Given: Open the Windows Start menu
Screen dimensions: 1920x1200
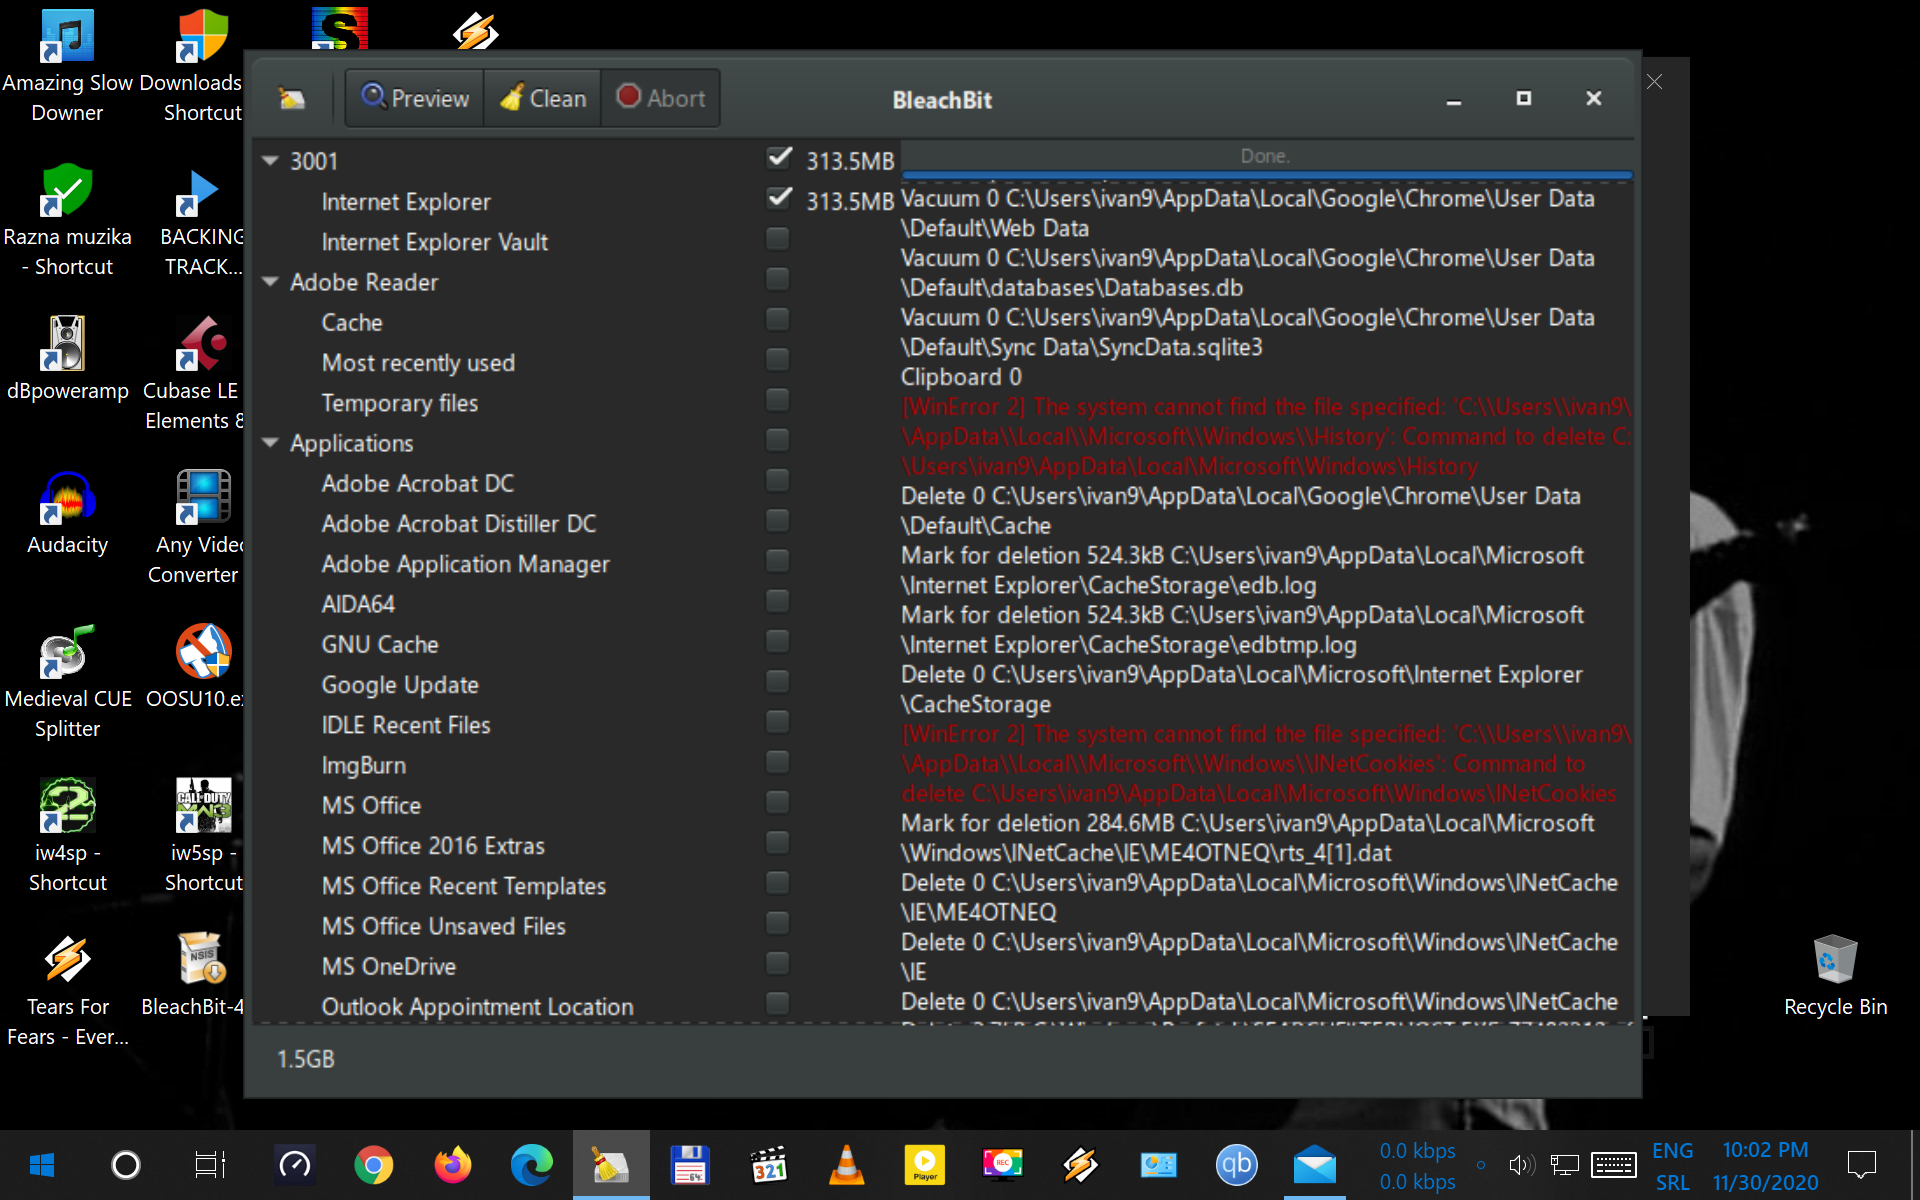Looking at the screenshot, I should tap(40, 1164).
